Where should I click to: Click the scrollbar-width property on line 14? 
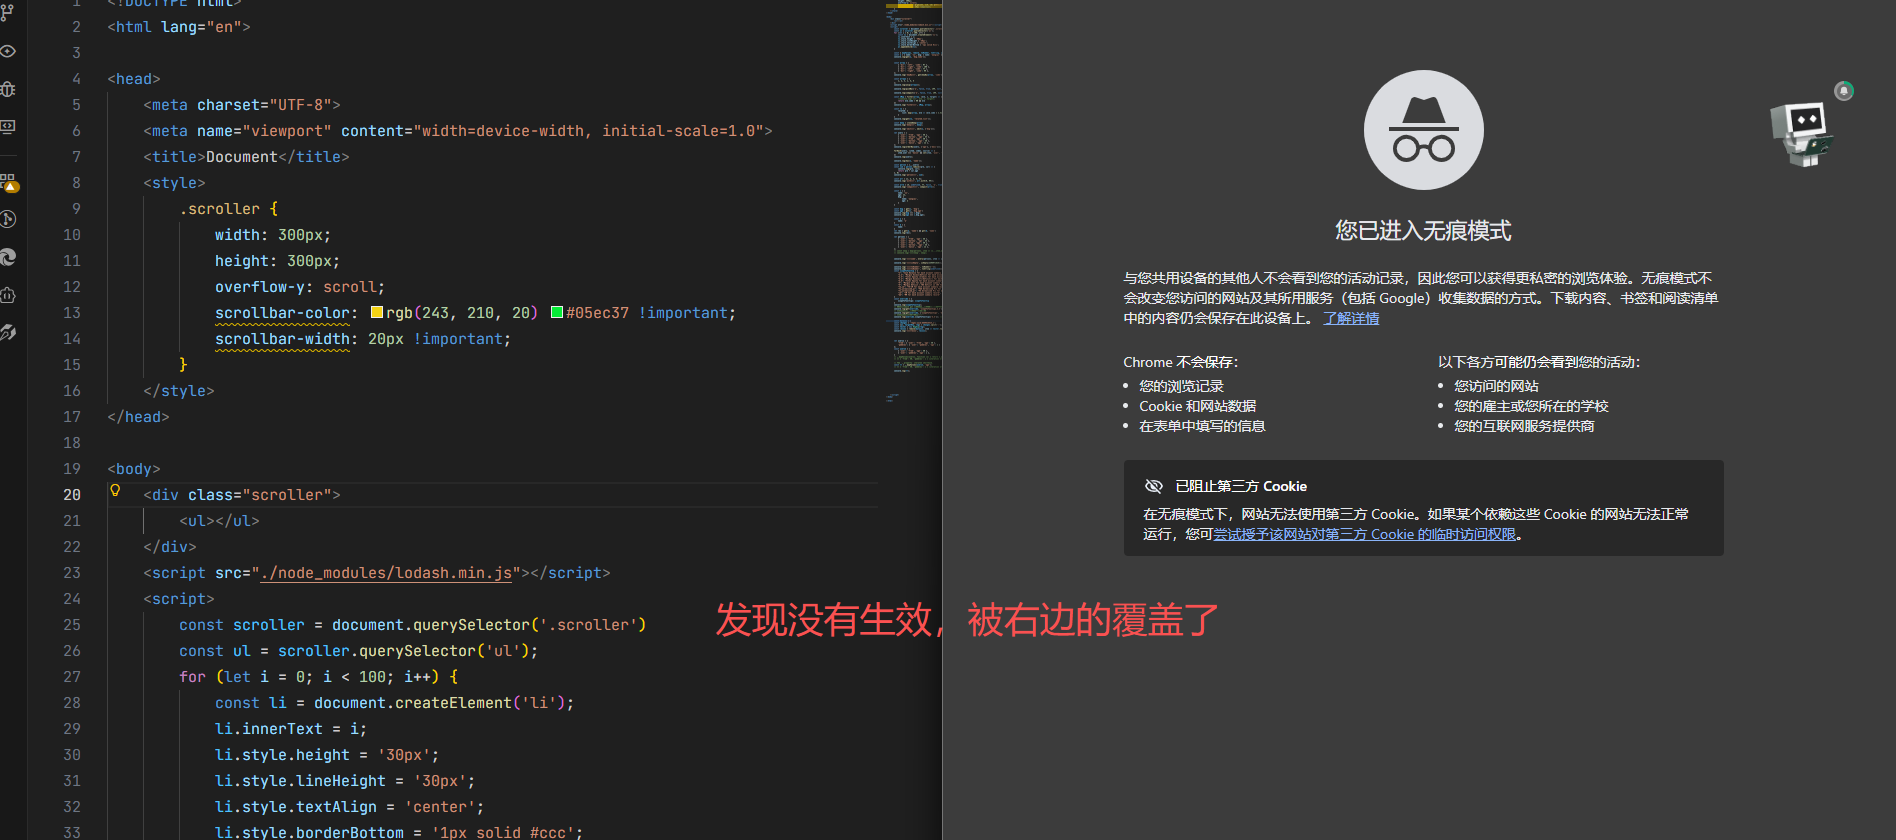click(282, 339)
